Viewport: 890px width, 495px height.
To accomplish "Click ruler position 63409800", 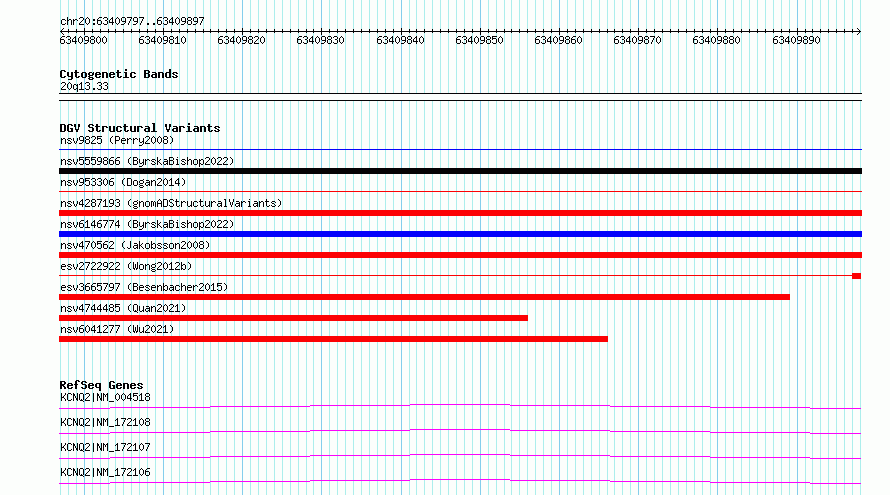I will 83,40.
